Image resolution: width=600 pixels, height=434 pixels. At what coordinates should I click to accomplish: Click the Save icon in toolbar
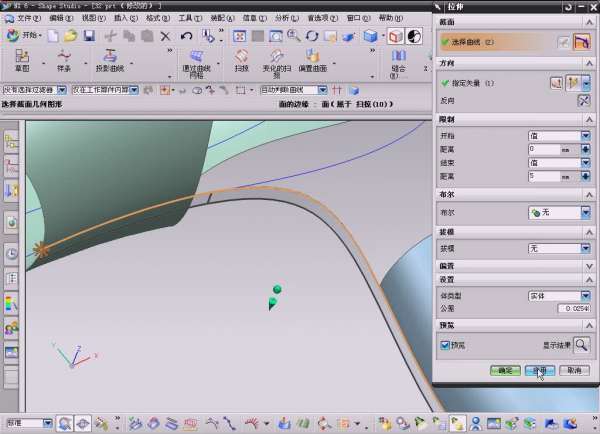tap(89, 36)
